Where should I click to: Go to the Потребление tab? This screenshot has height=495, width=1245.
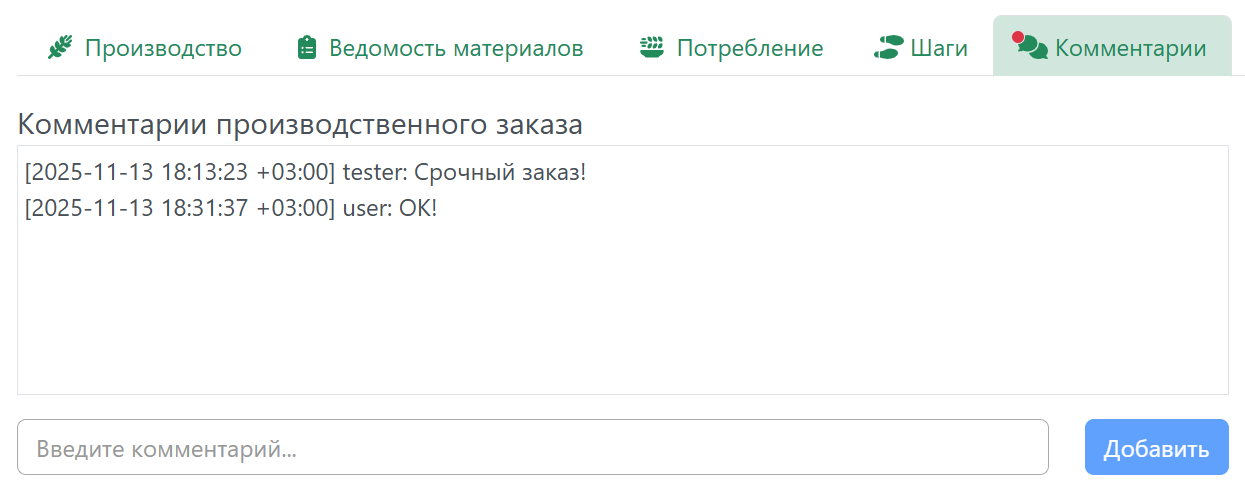[749, 48]
